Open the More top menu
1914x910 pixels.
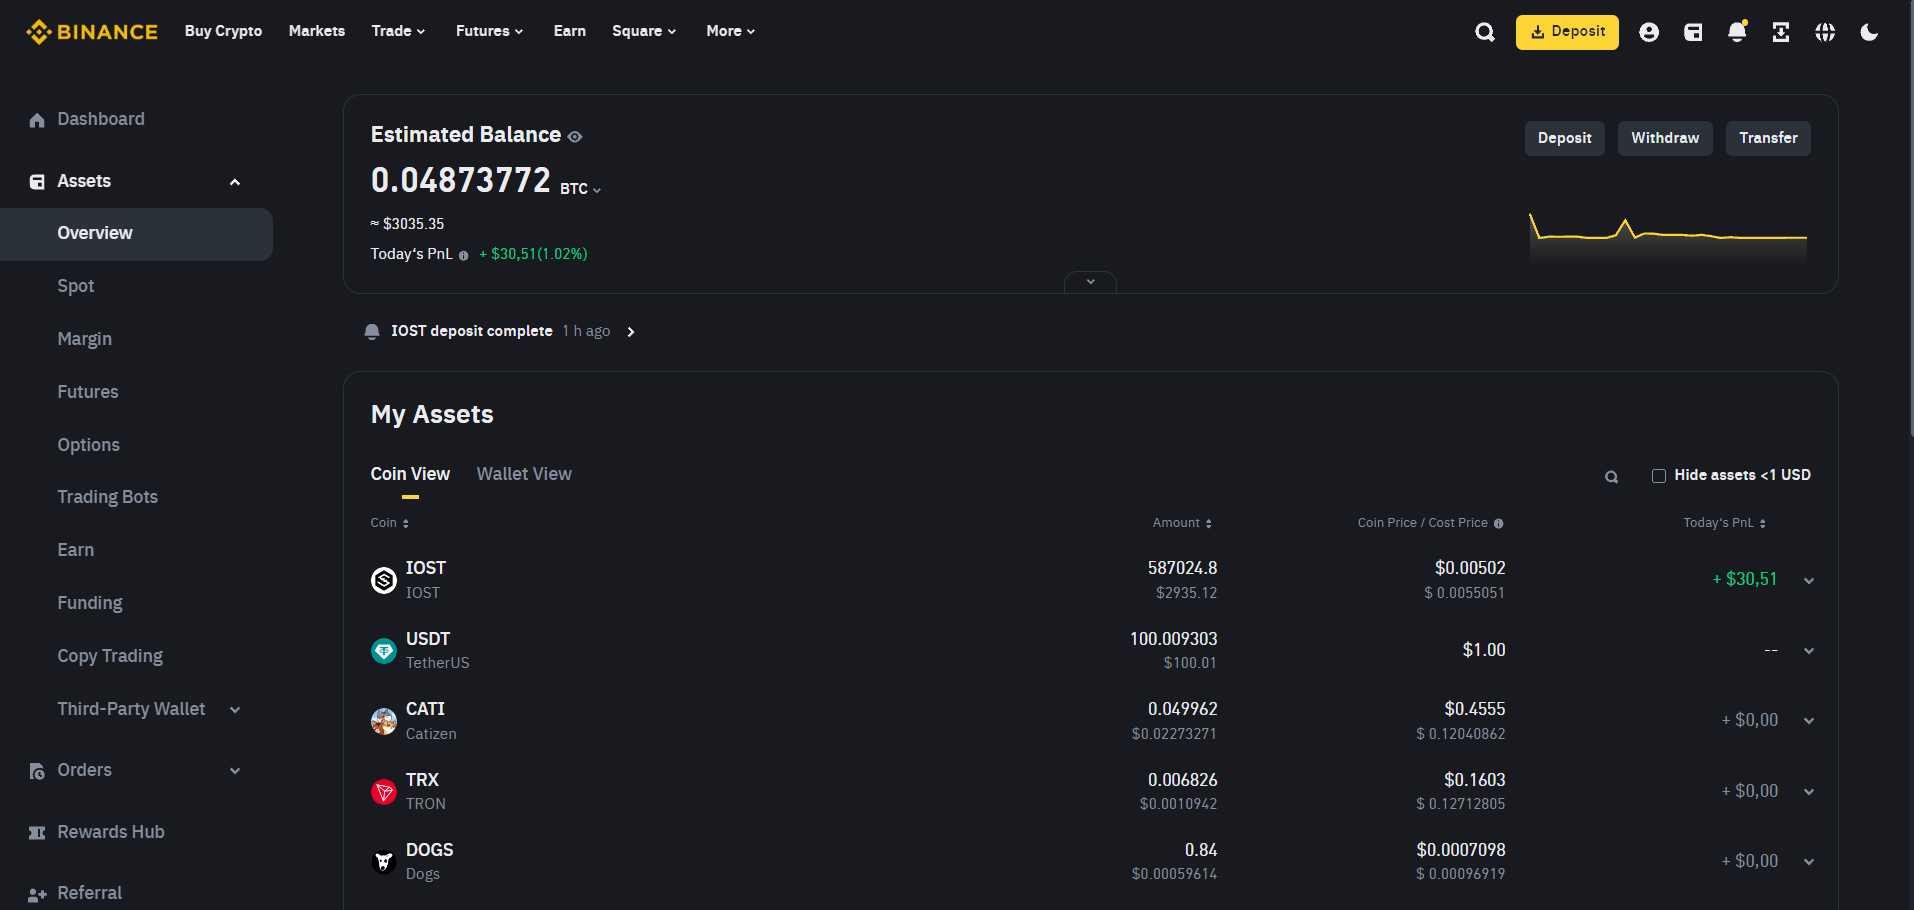[x=730, y=31]
